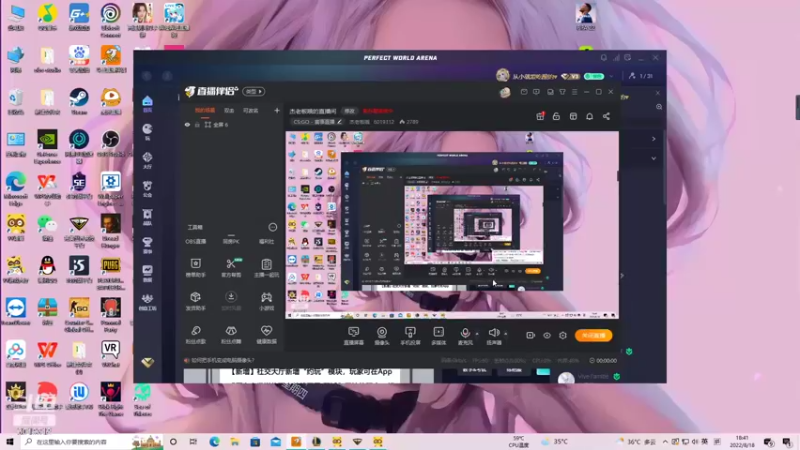Viewport: 800px width, 450px height.
Task: Add phone screen-cast source
Action: [x=410, y=335]
